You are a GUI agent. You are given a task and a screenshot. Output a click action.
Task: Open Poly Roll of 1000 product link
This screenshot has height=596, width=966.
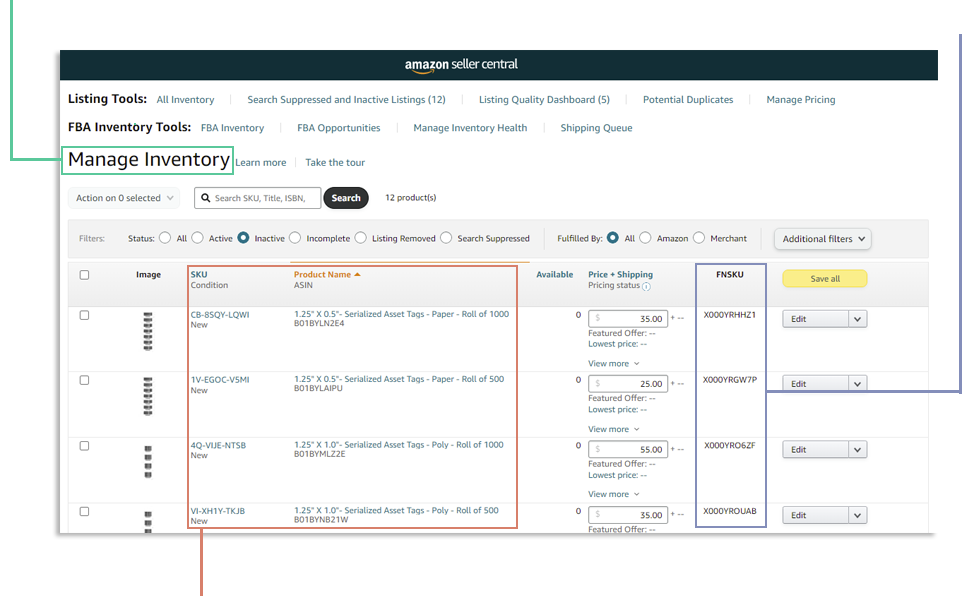coord(399,445)
